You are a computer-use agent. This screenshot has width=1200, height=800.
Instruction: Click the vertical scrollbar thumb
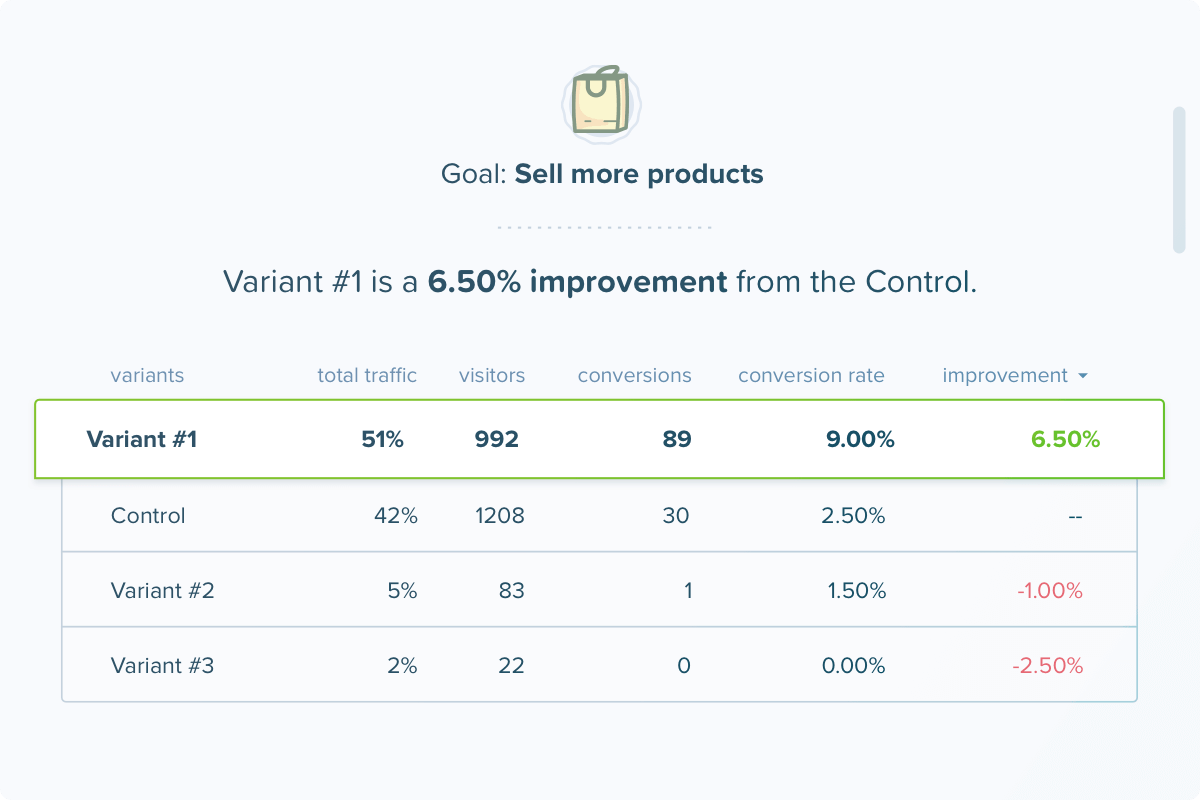1179,180
